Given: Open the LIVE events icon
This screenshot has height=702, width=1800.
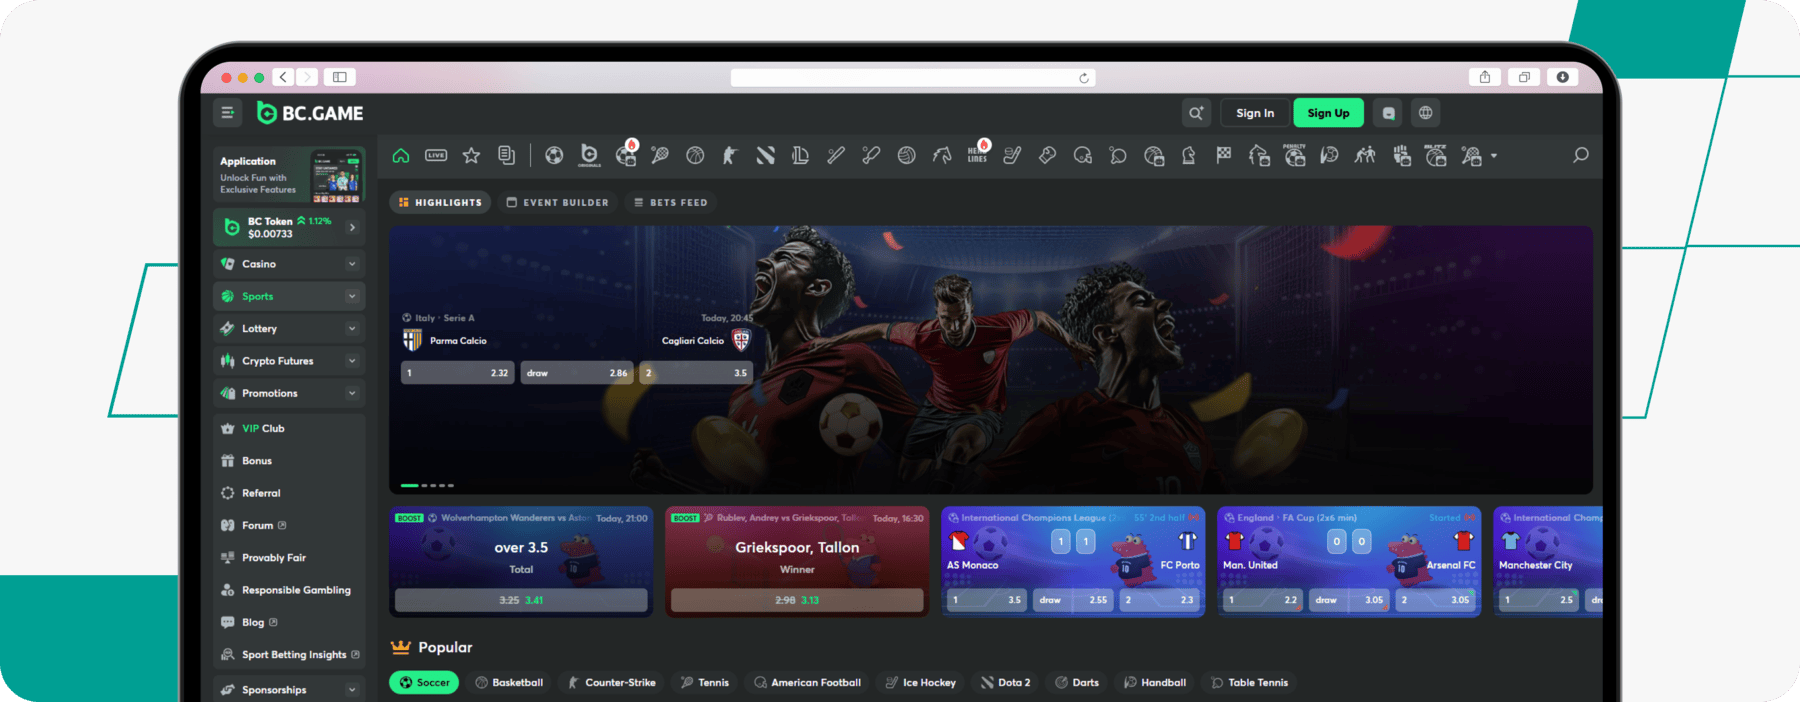Looking at the screenshot, I should (436, 155).
